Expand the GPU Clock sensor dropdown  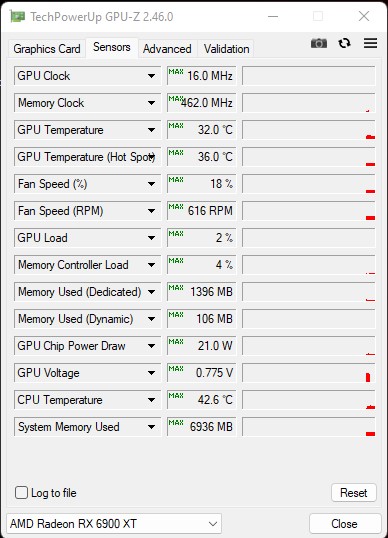click(x=151, y=76)
